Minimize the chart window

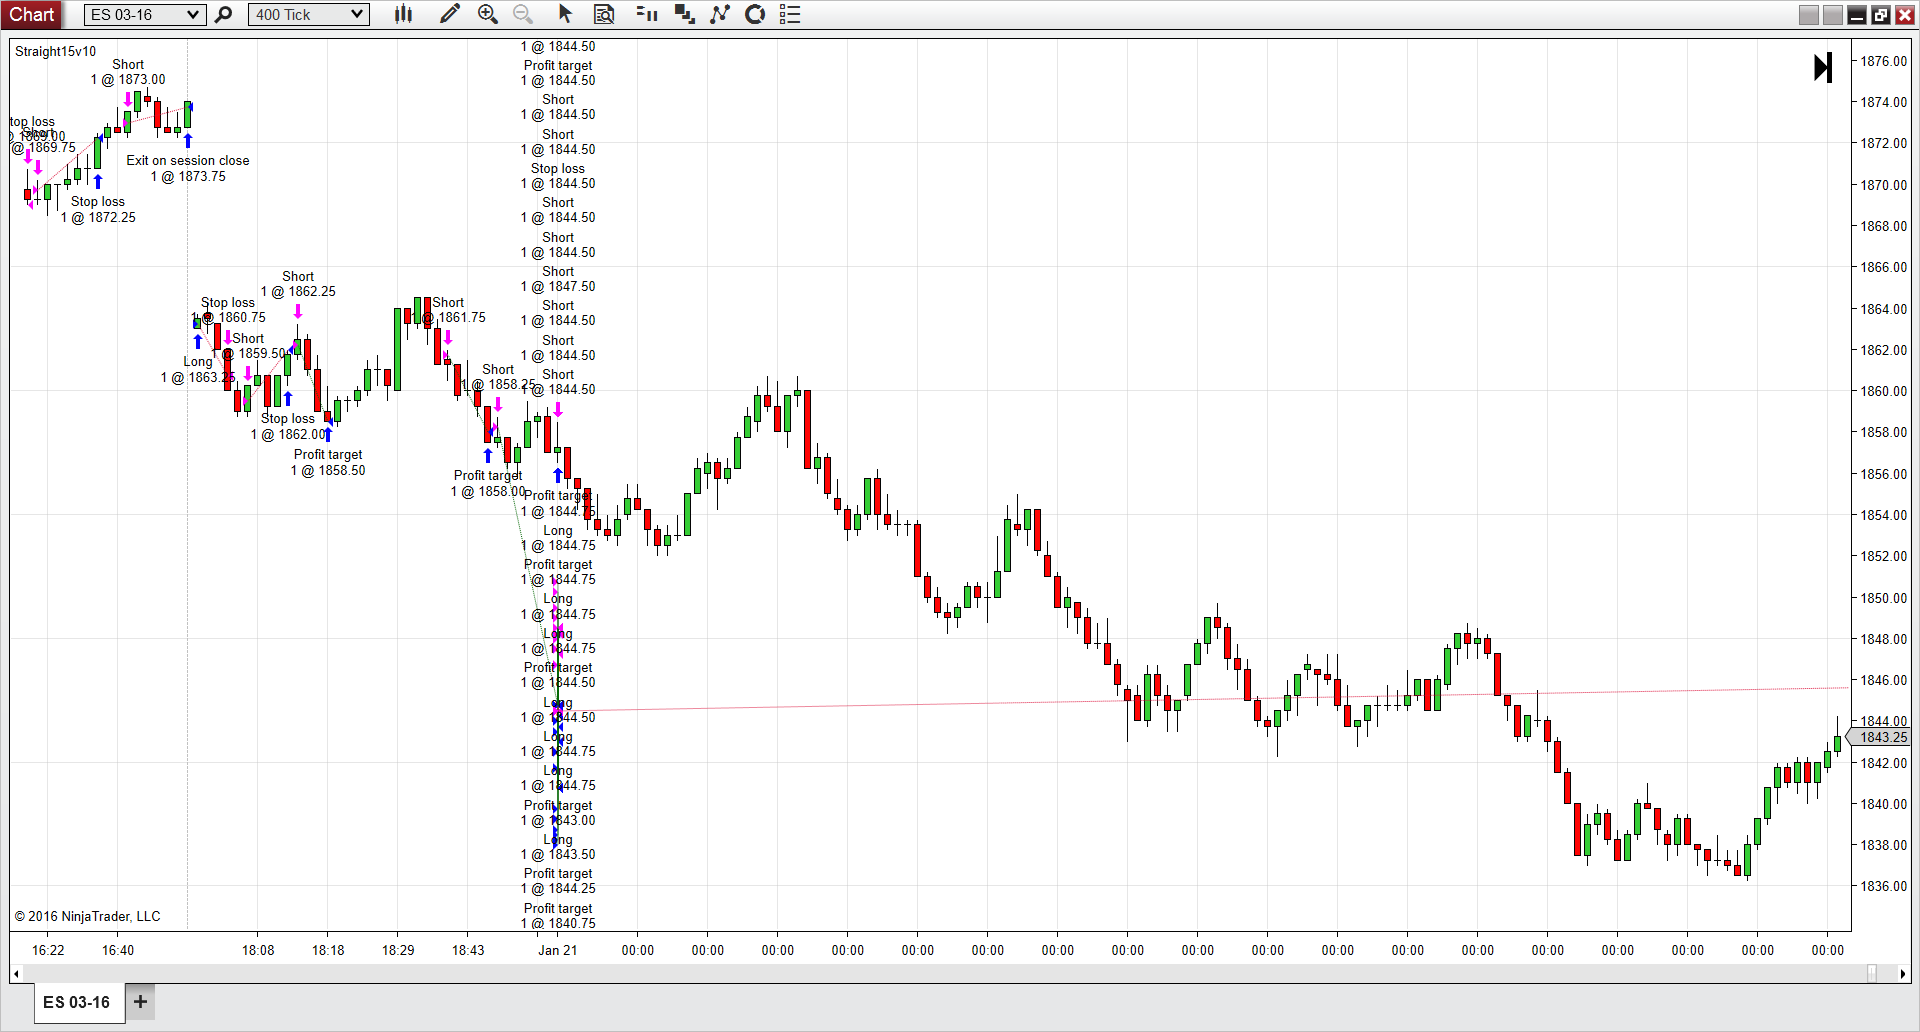pos(1857,15)
